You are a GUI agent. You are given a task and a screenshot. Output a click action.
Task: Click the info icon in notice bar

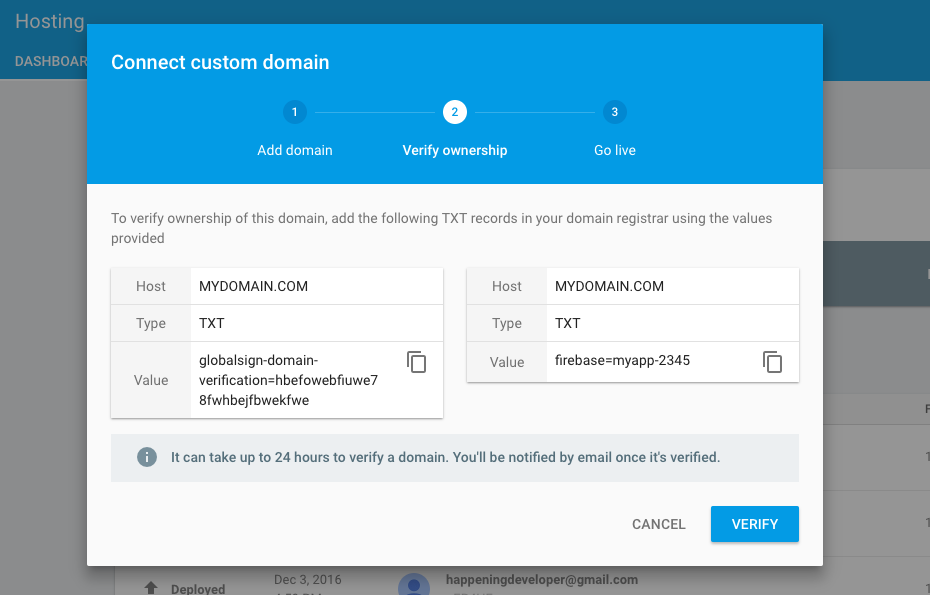(147, 457)
